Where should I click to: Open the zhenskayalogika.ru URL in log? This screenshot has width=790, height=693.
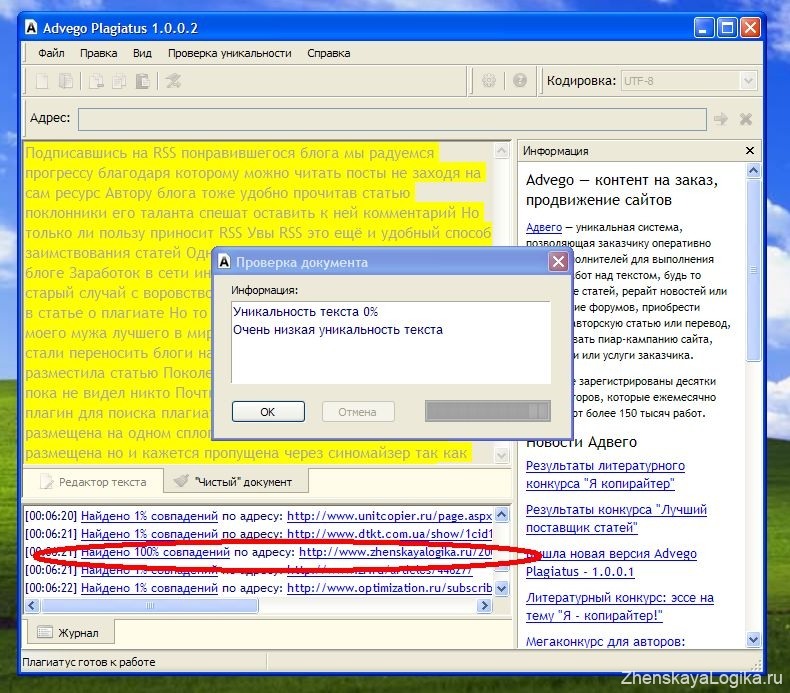[396, 552]
